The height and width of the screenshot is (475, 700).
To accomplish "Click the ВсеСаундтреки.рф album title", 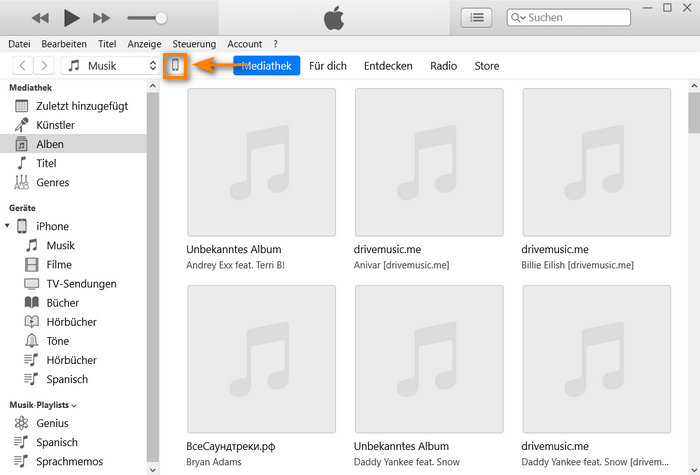I will point(230,446).
